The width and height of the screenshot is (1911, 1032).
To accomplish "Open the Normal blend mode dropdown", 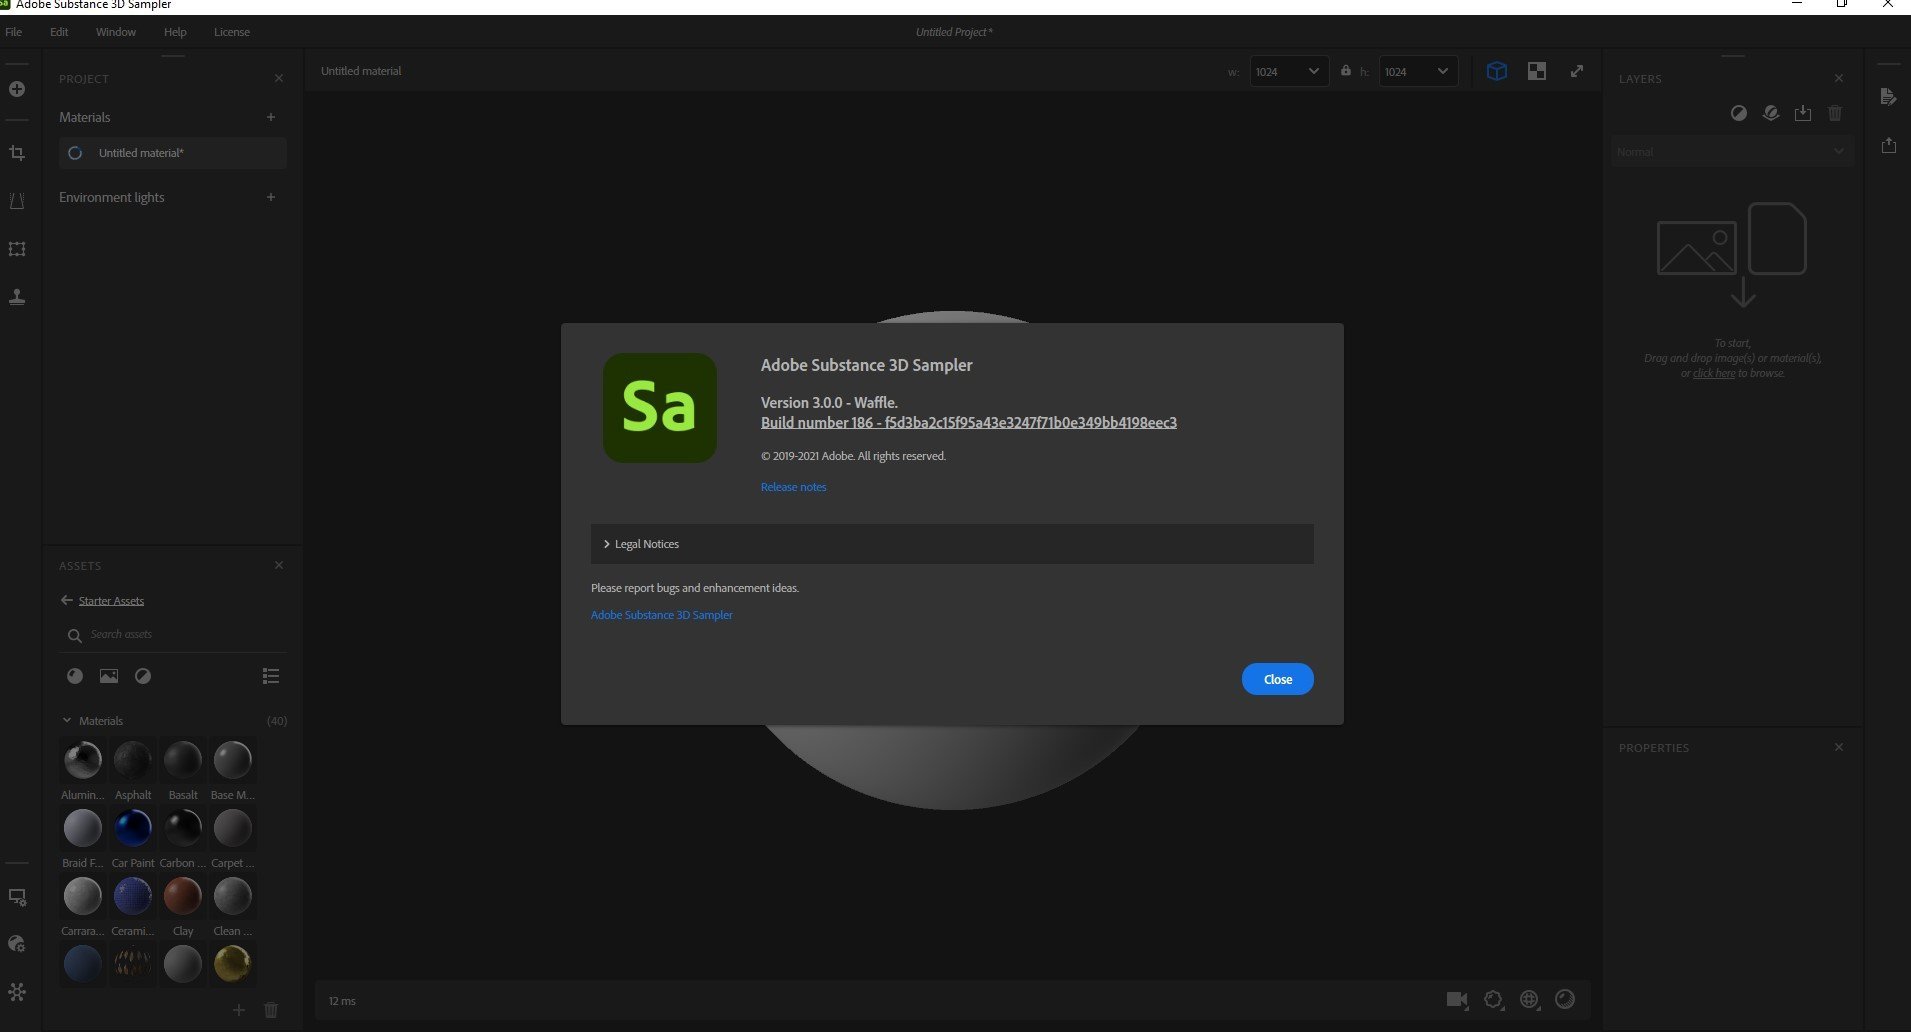I will pos(1731,152).
